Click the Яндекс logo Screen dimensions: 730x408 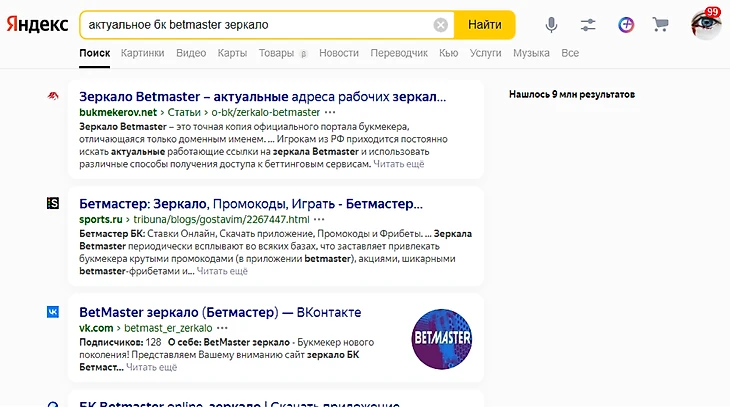coord(37,25)
